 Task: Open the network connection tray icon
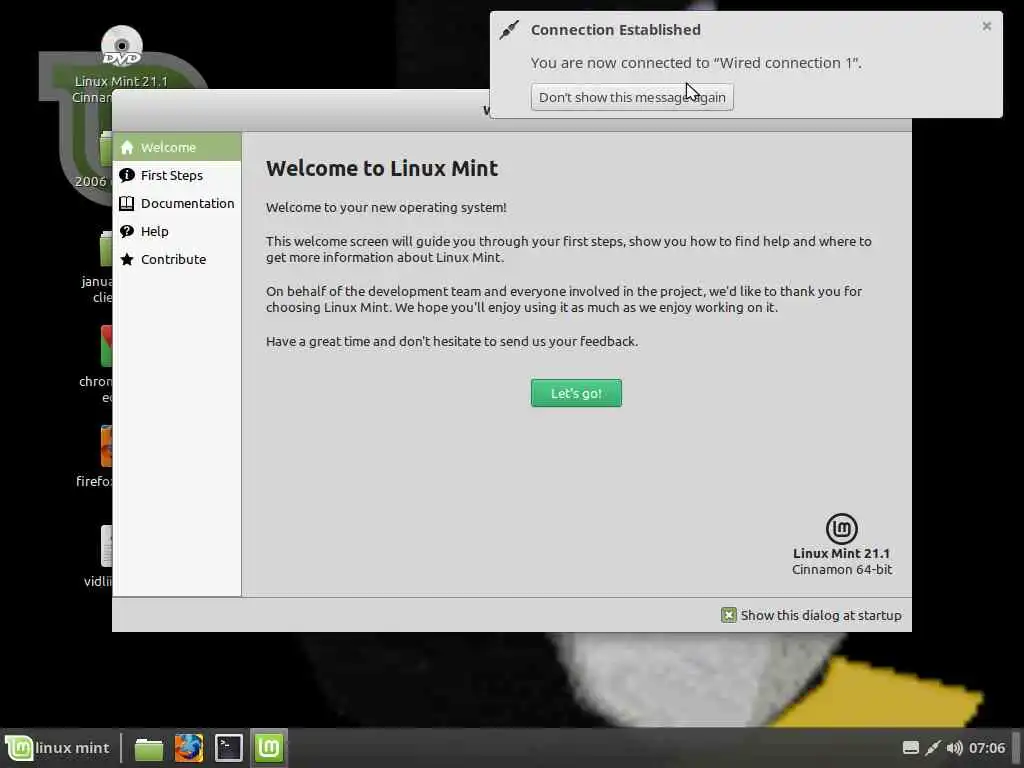(933, 748)
